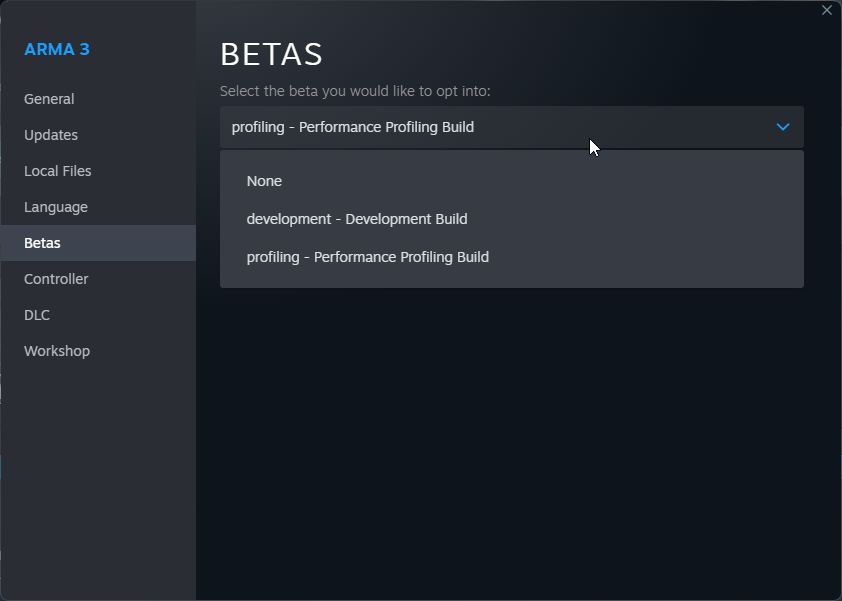Select development - Development Build option
This screenshot has width=842, height=601.
coord(512,219)
